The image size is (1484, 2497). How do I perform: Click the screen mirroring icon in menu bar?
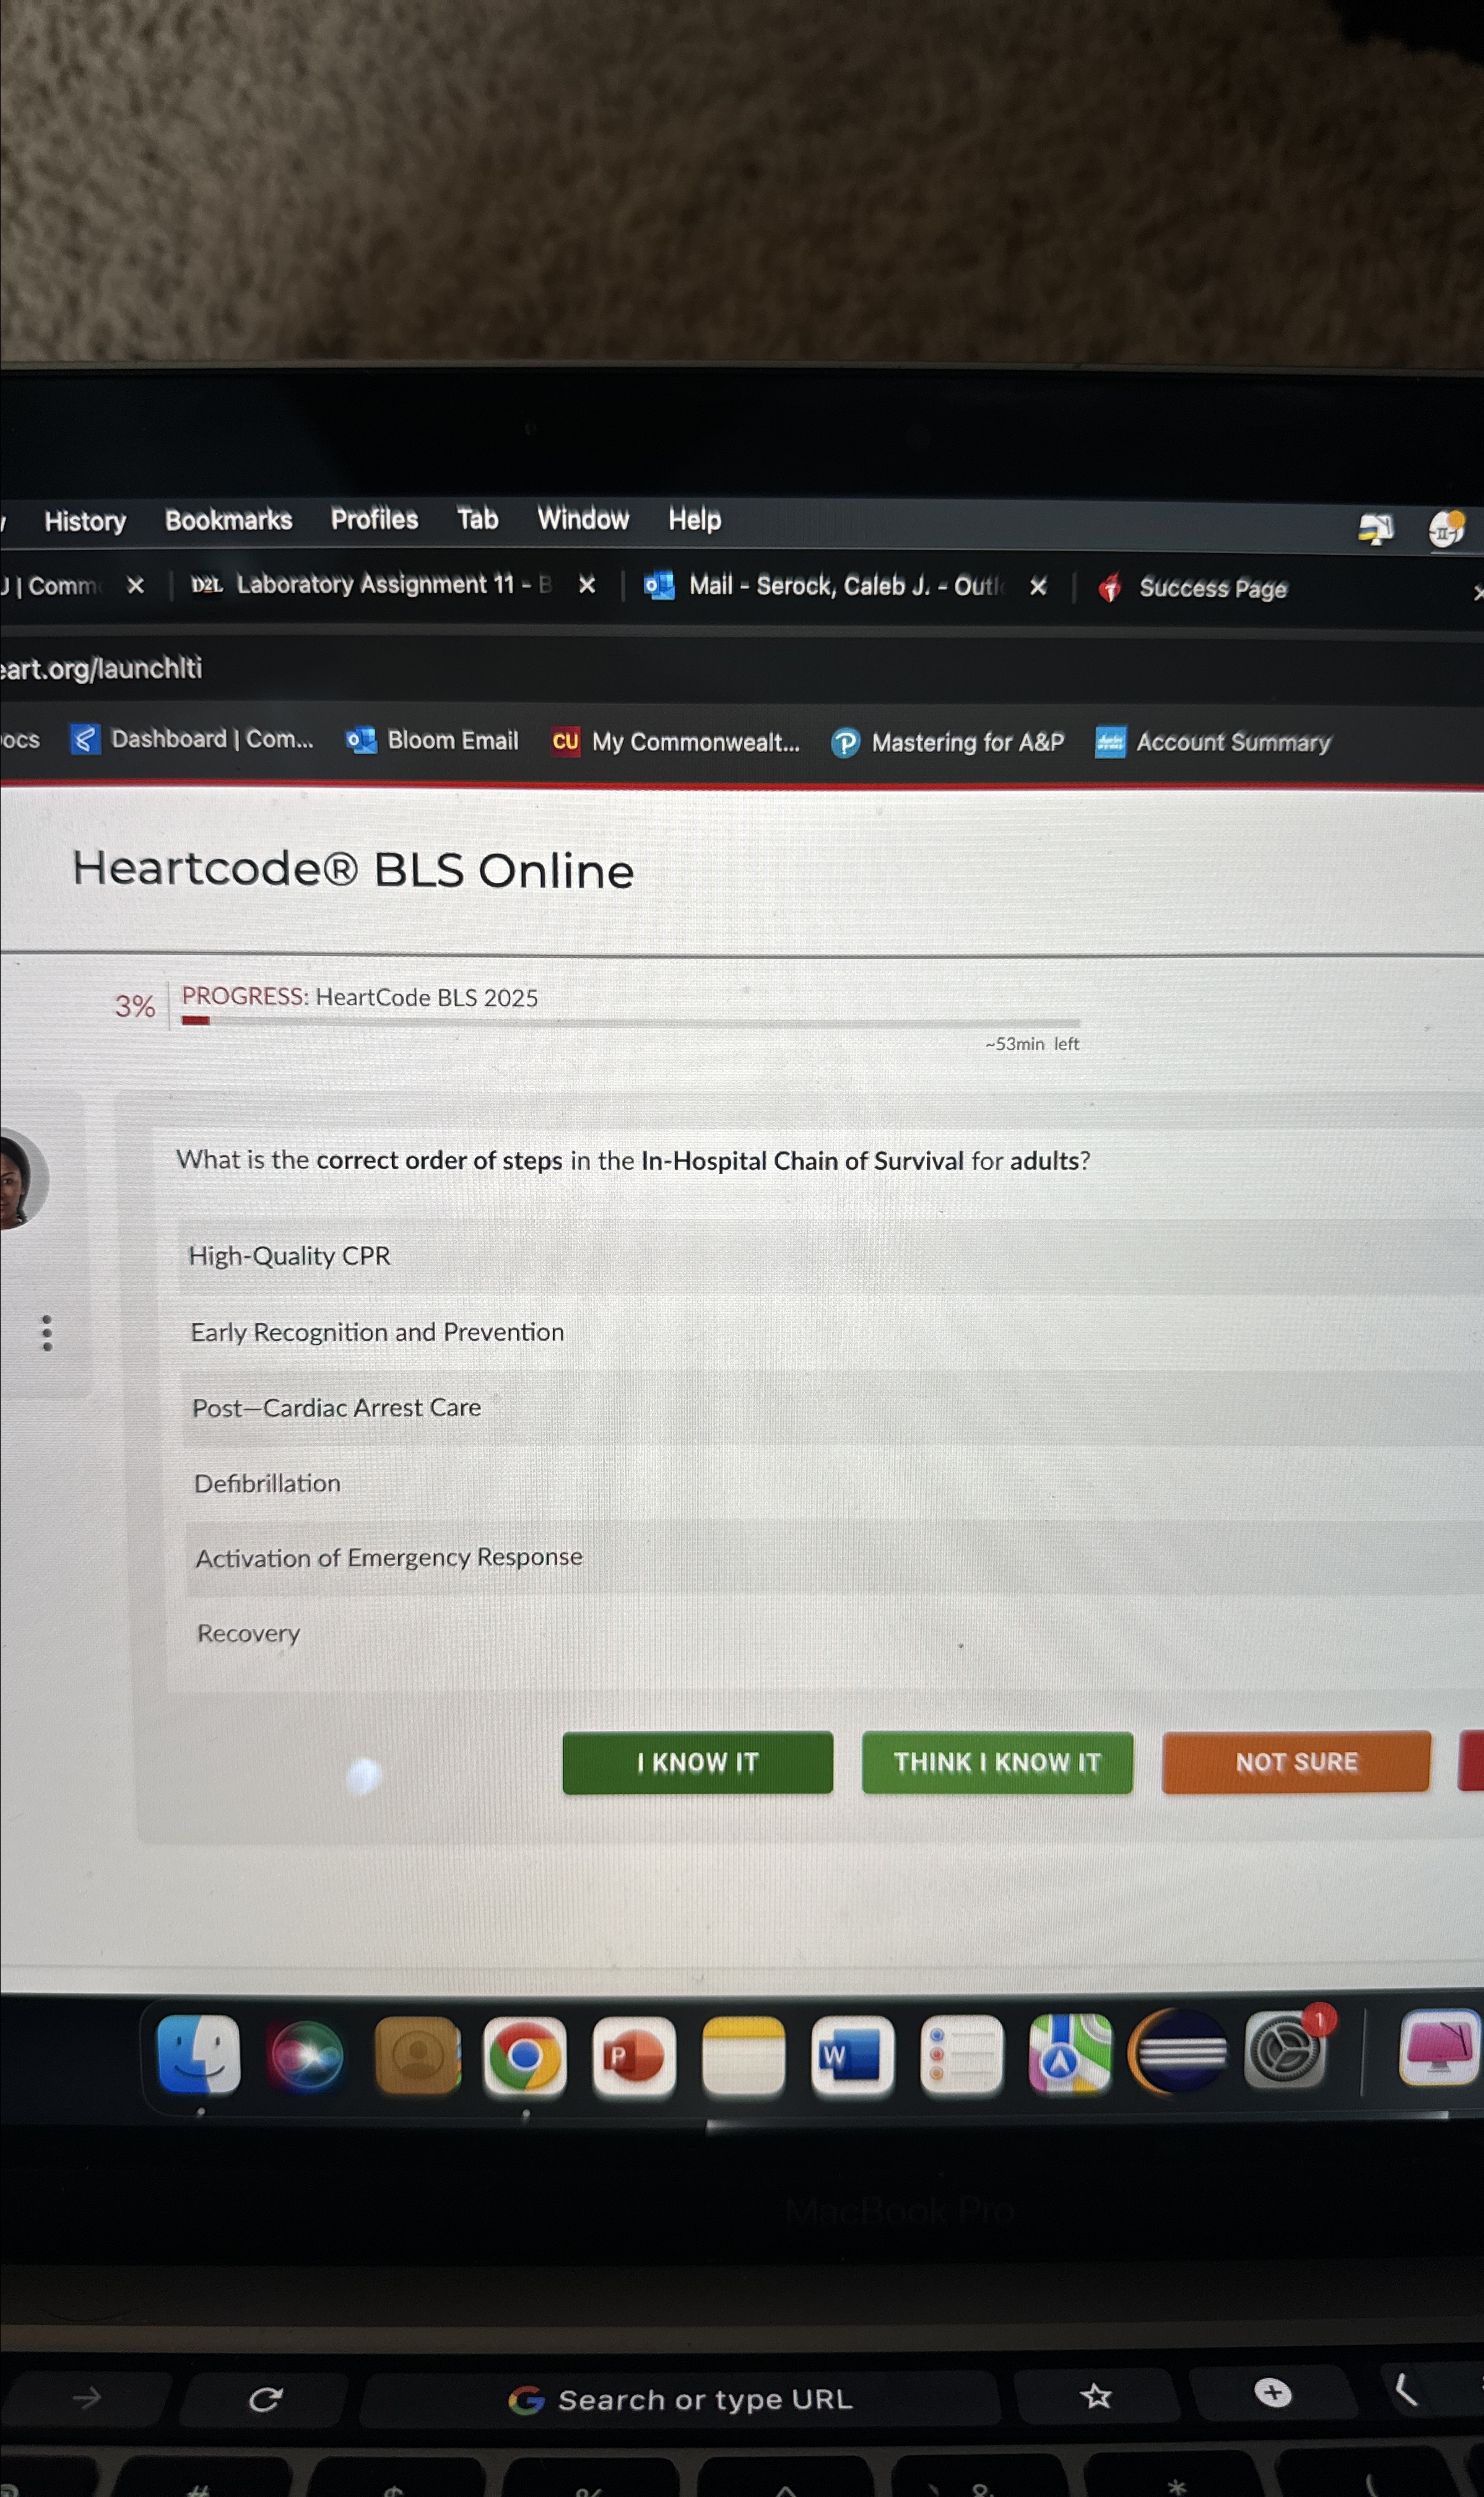point(1375,528)
